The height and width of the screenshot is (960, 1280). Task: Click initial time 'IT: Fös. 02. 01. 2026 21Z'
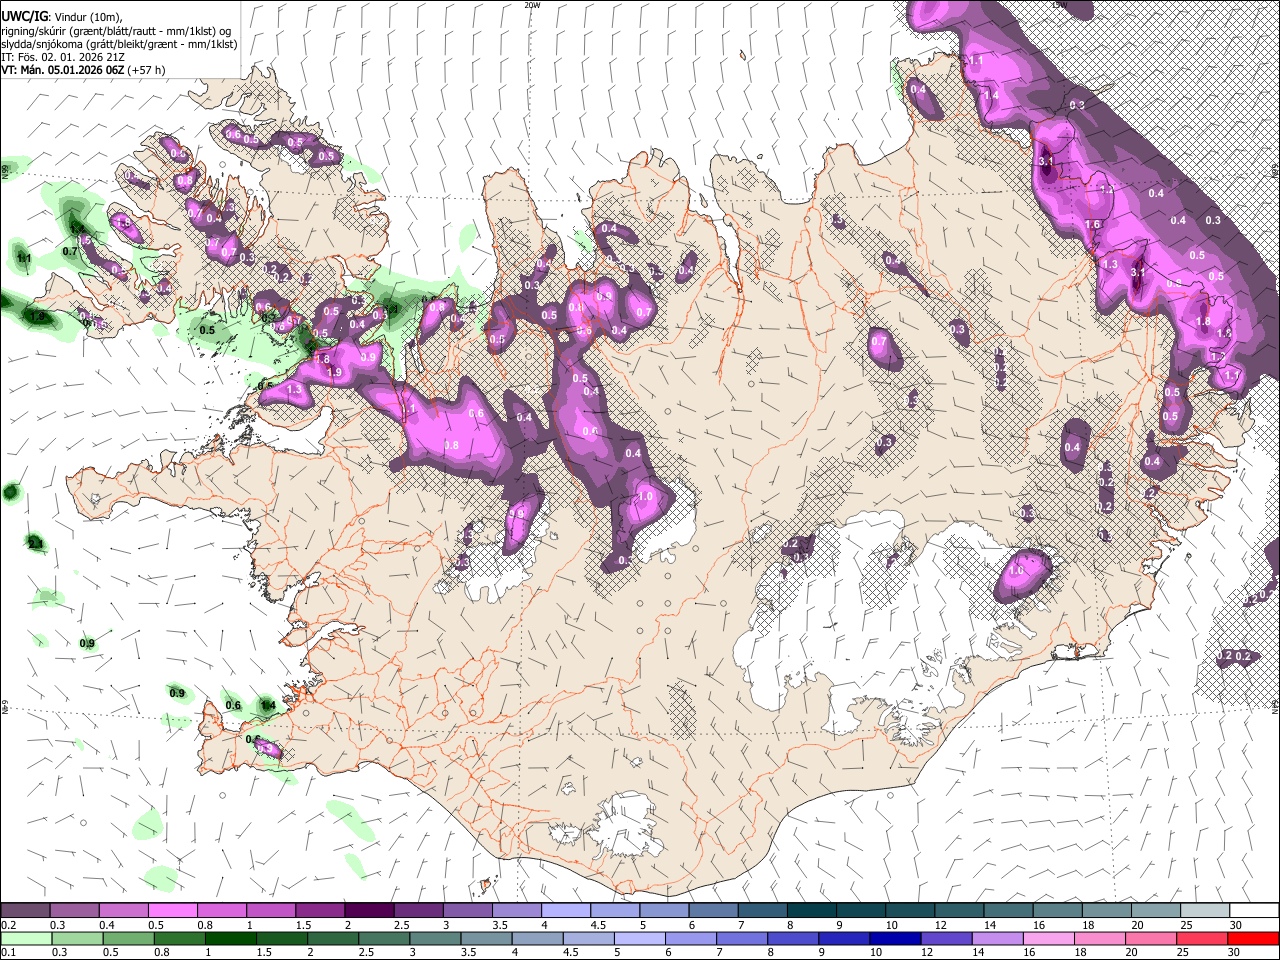(x=63, y=57)
